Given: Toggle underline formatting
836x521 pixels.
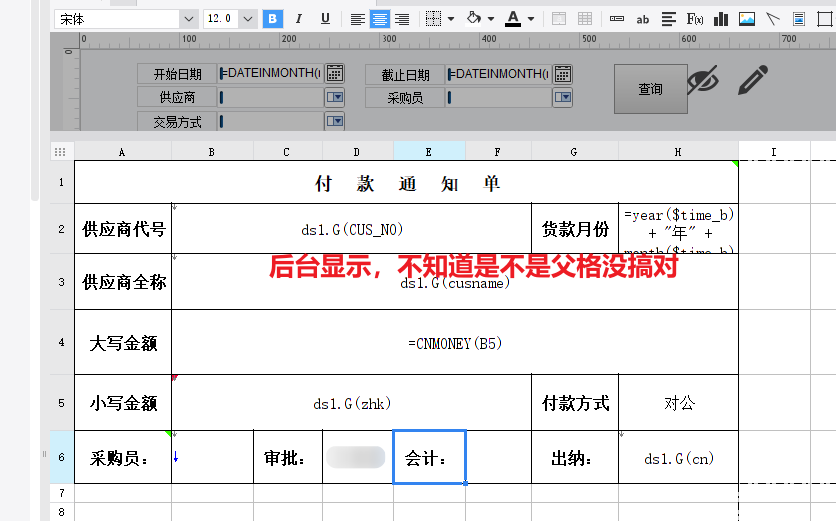Looking at the screenshot, I should tap(325, 19).
